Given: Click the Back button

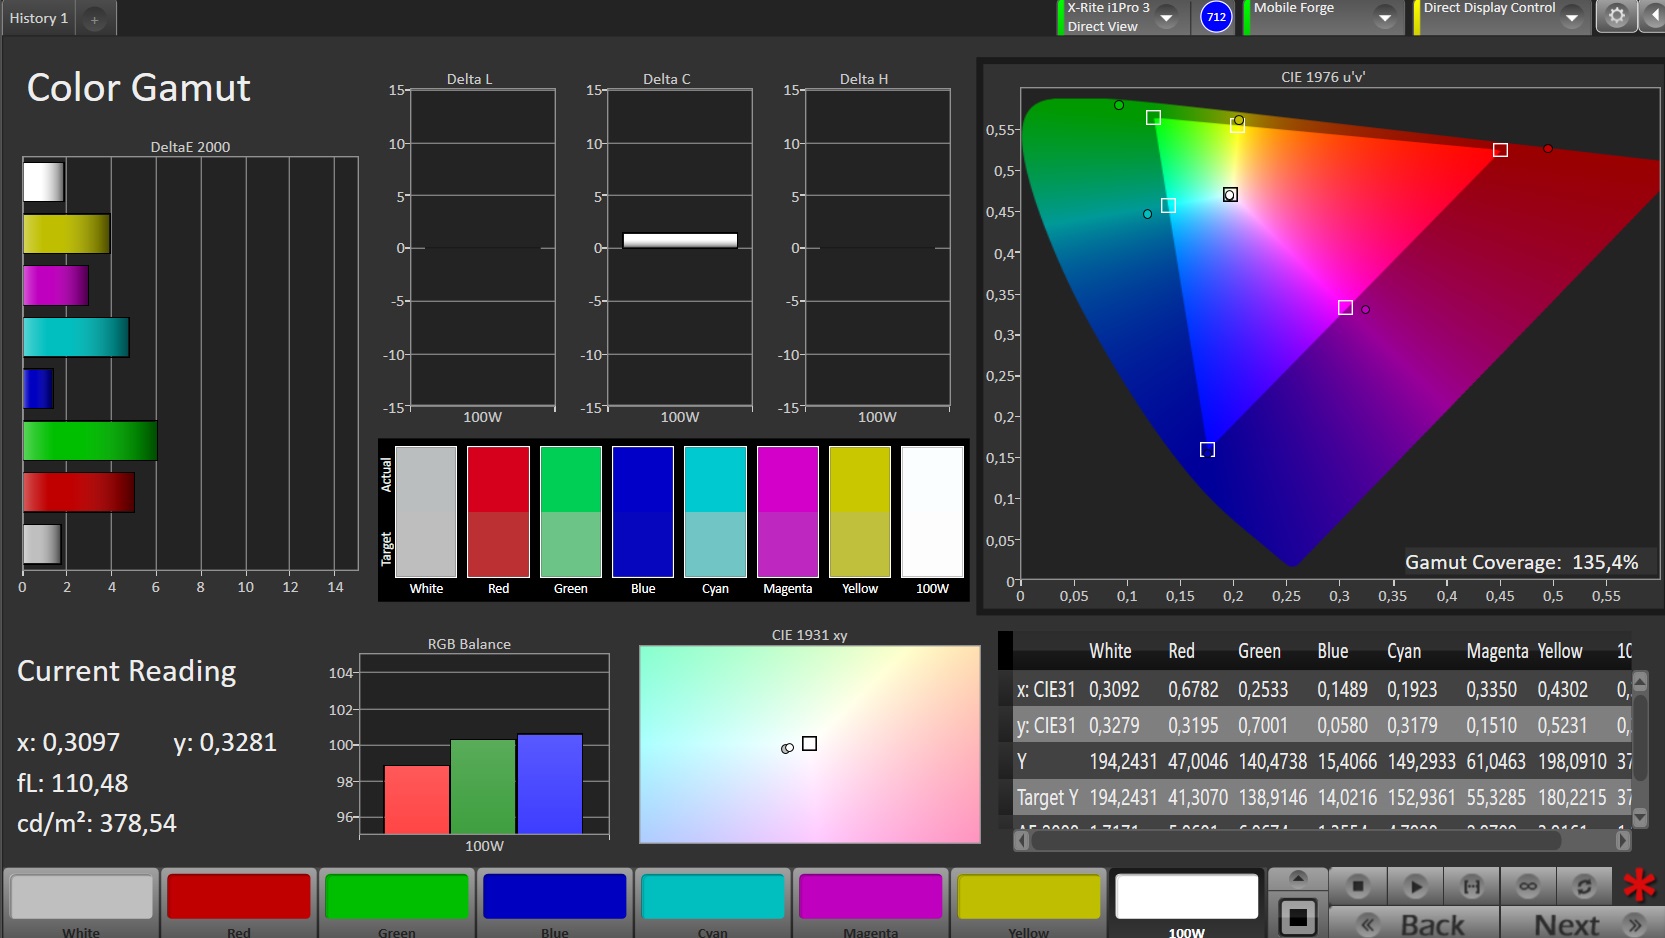Looking at the screenshot, I should pos(1415,924).
